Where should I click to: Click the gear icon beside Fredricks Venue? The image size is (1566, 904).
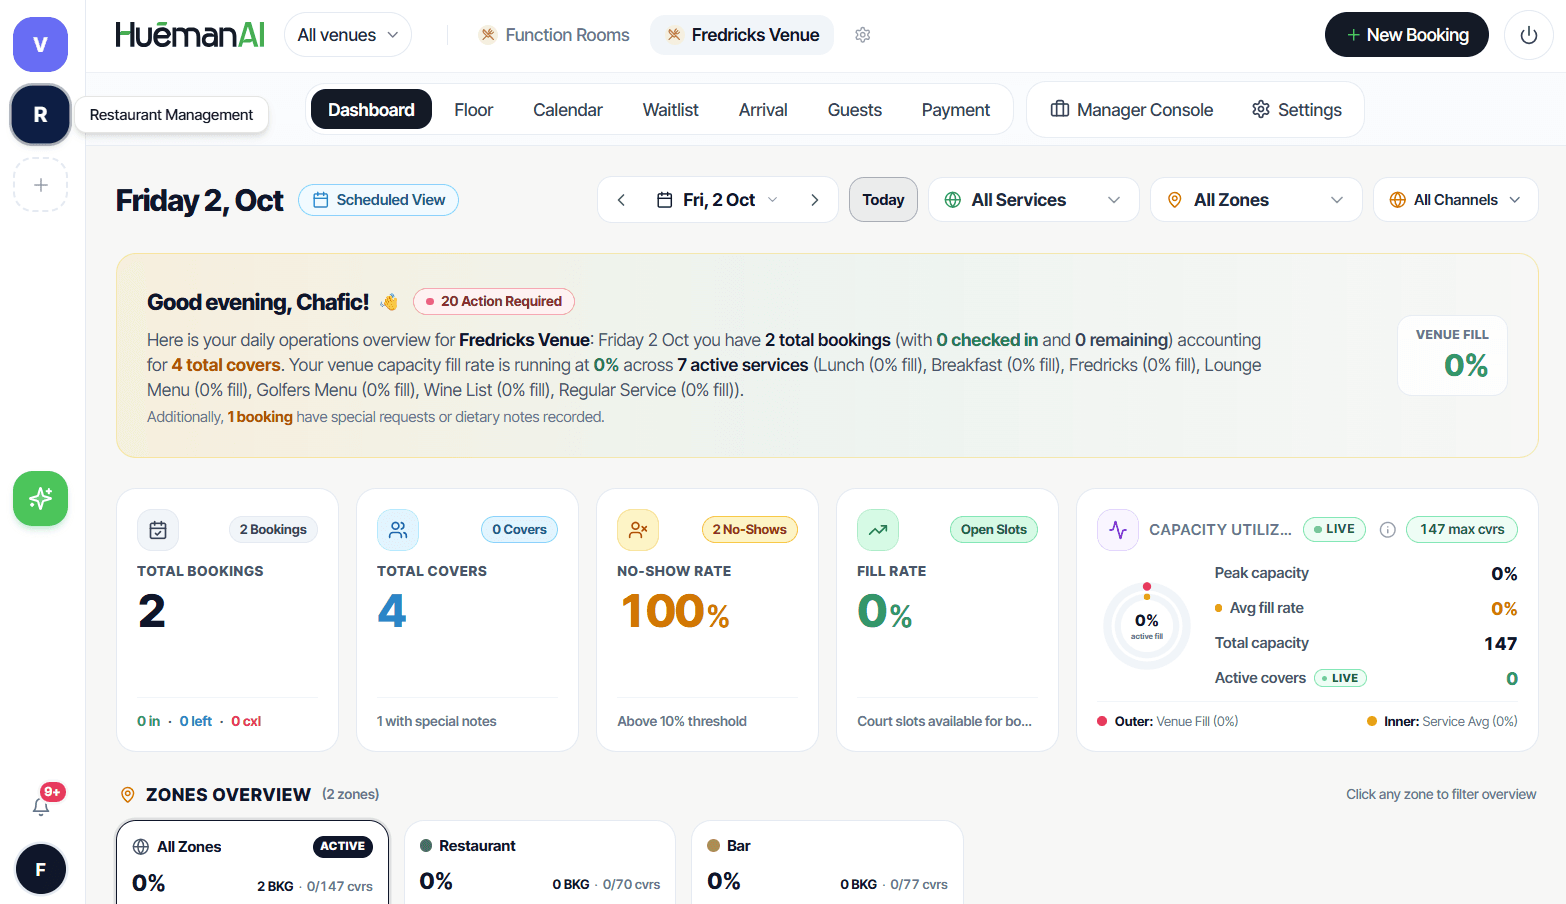coord(863,35)
